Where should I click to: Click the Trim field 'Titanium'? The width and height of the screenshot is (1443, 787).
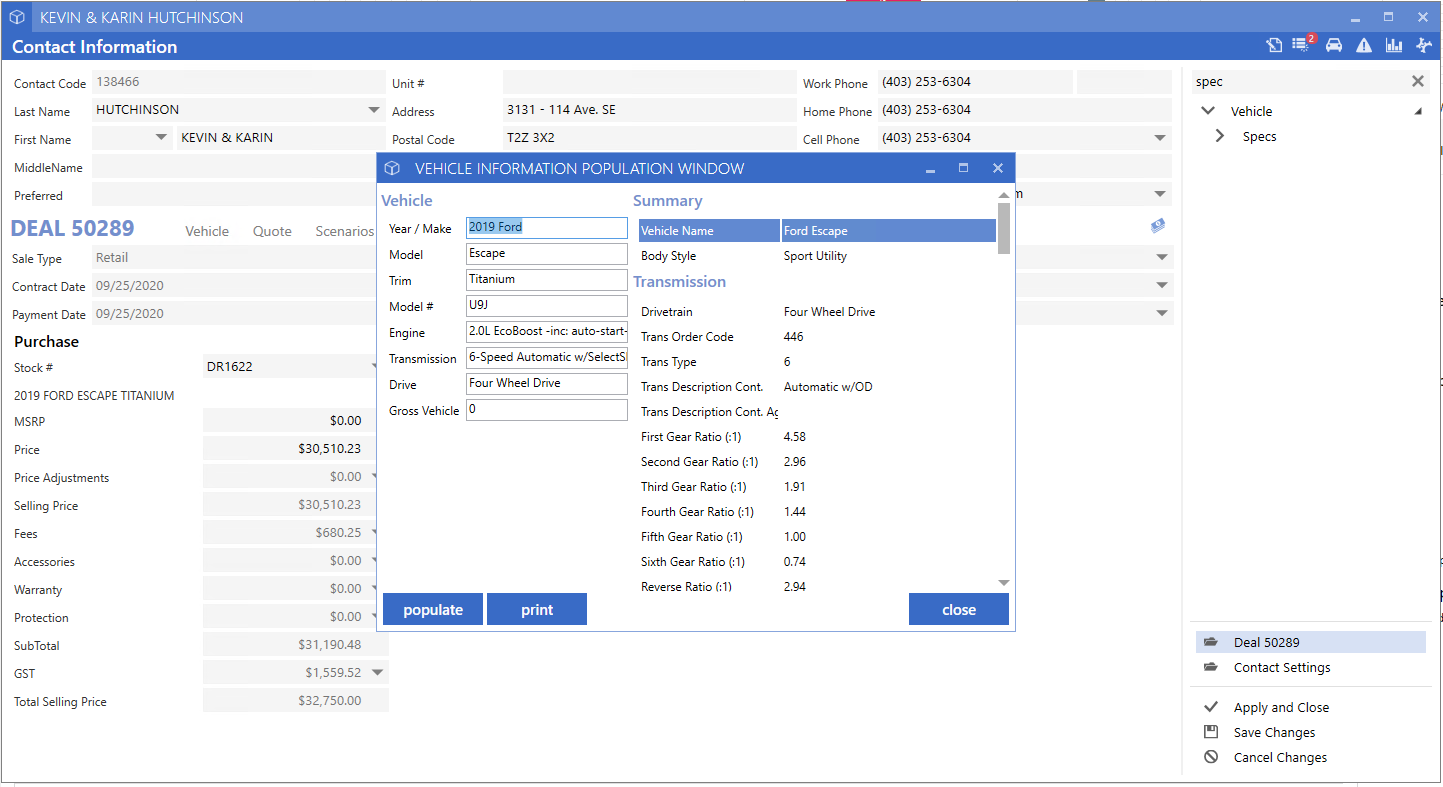tap(547, 280)
